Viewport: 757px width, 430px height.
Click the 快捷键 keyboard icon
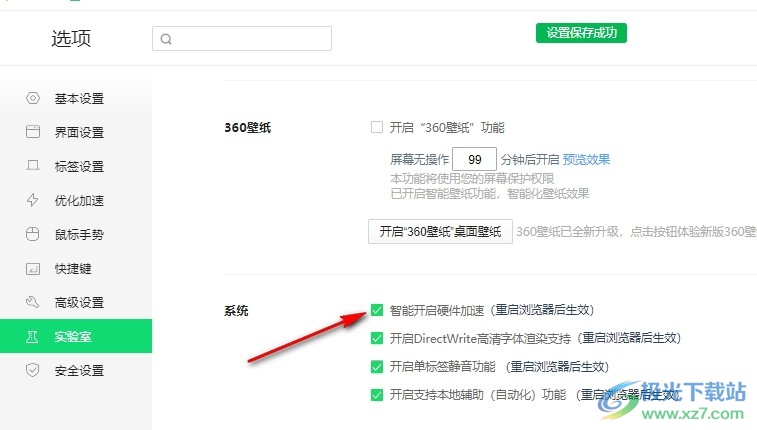33,268
